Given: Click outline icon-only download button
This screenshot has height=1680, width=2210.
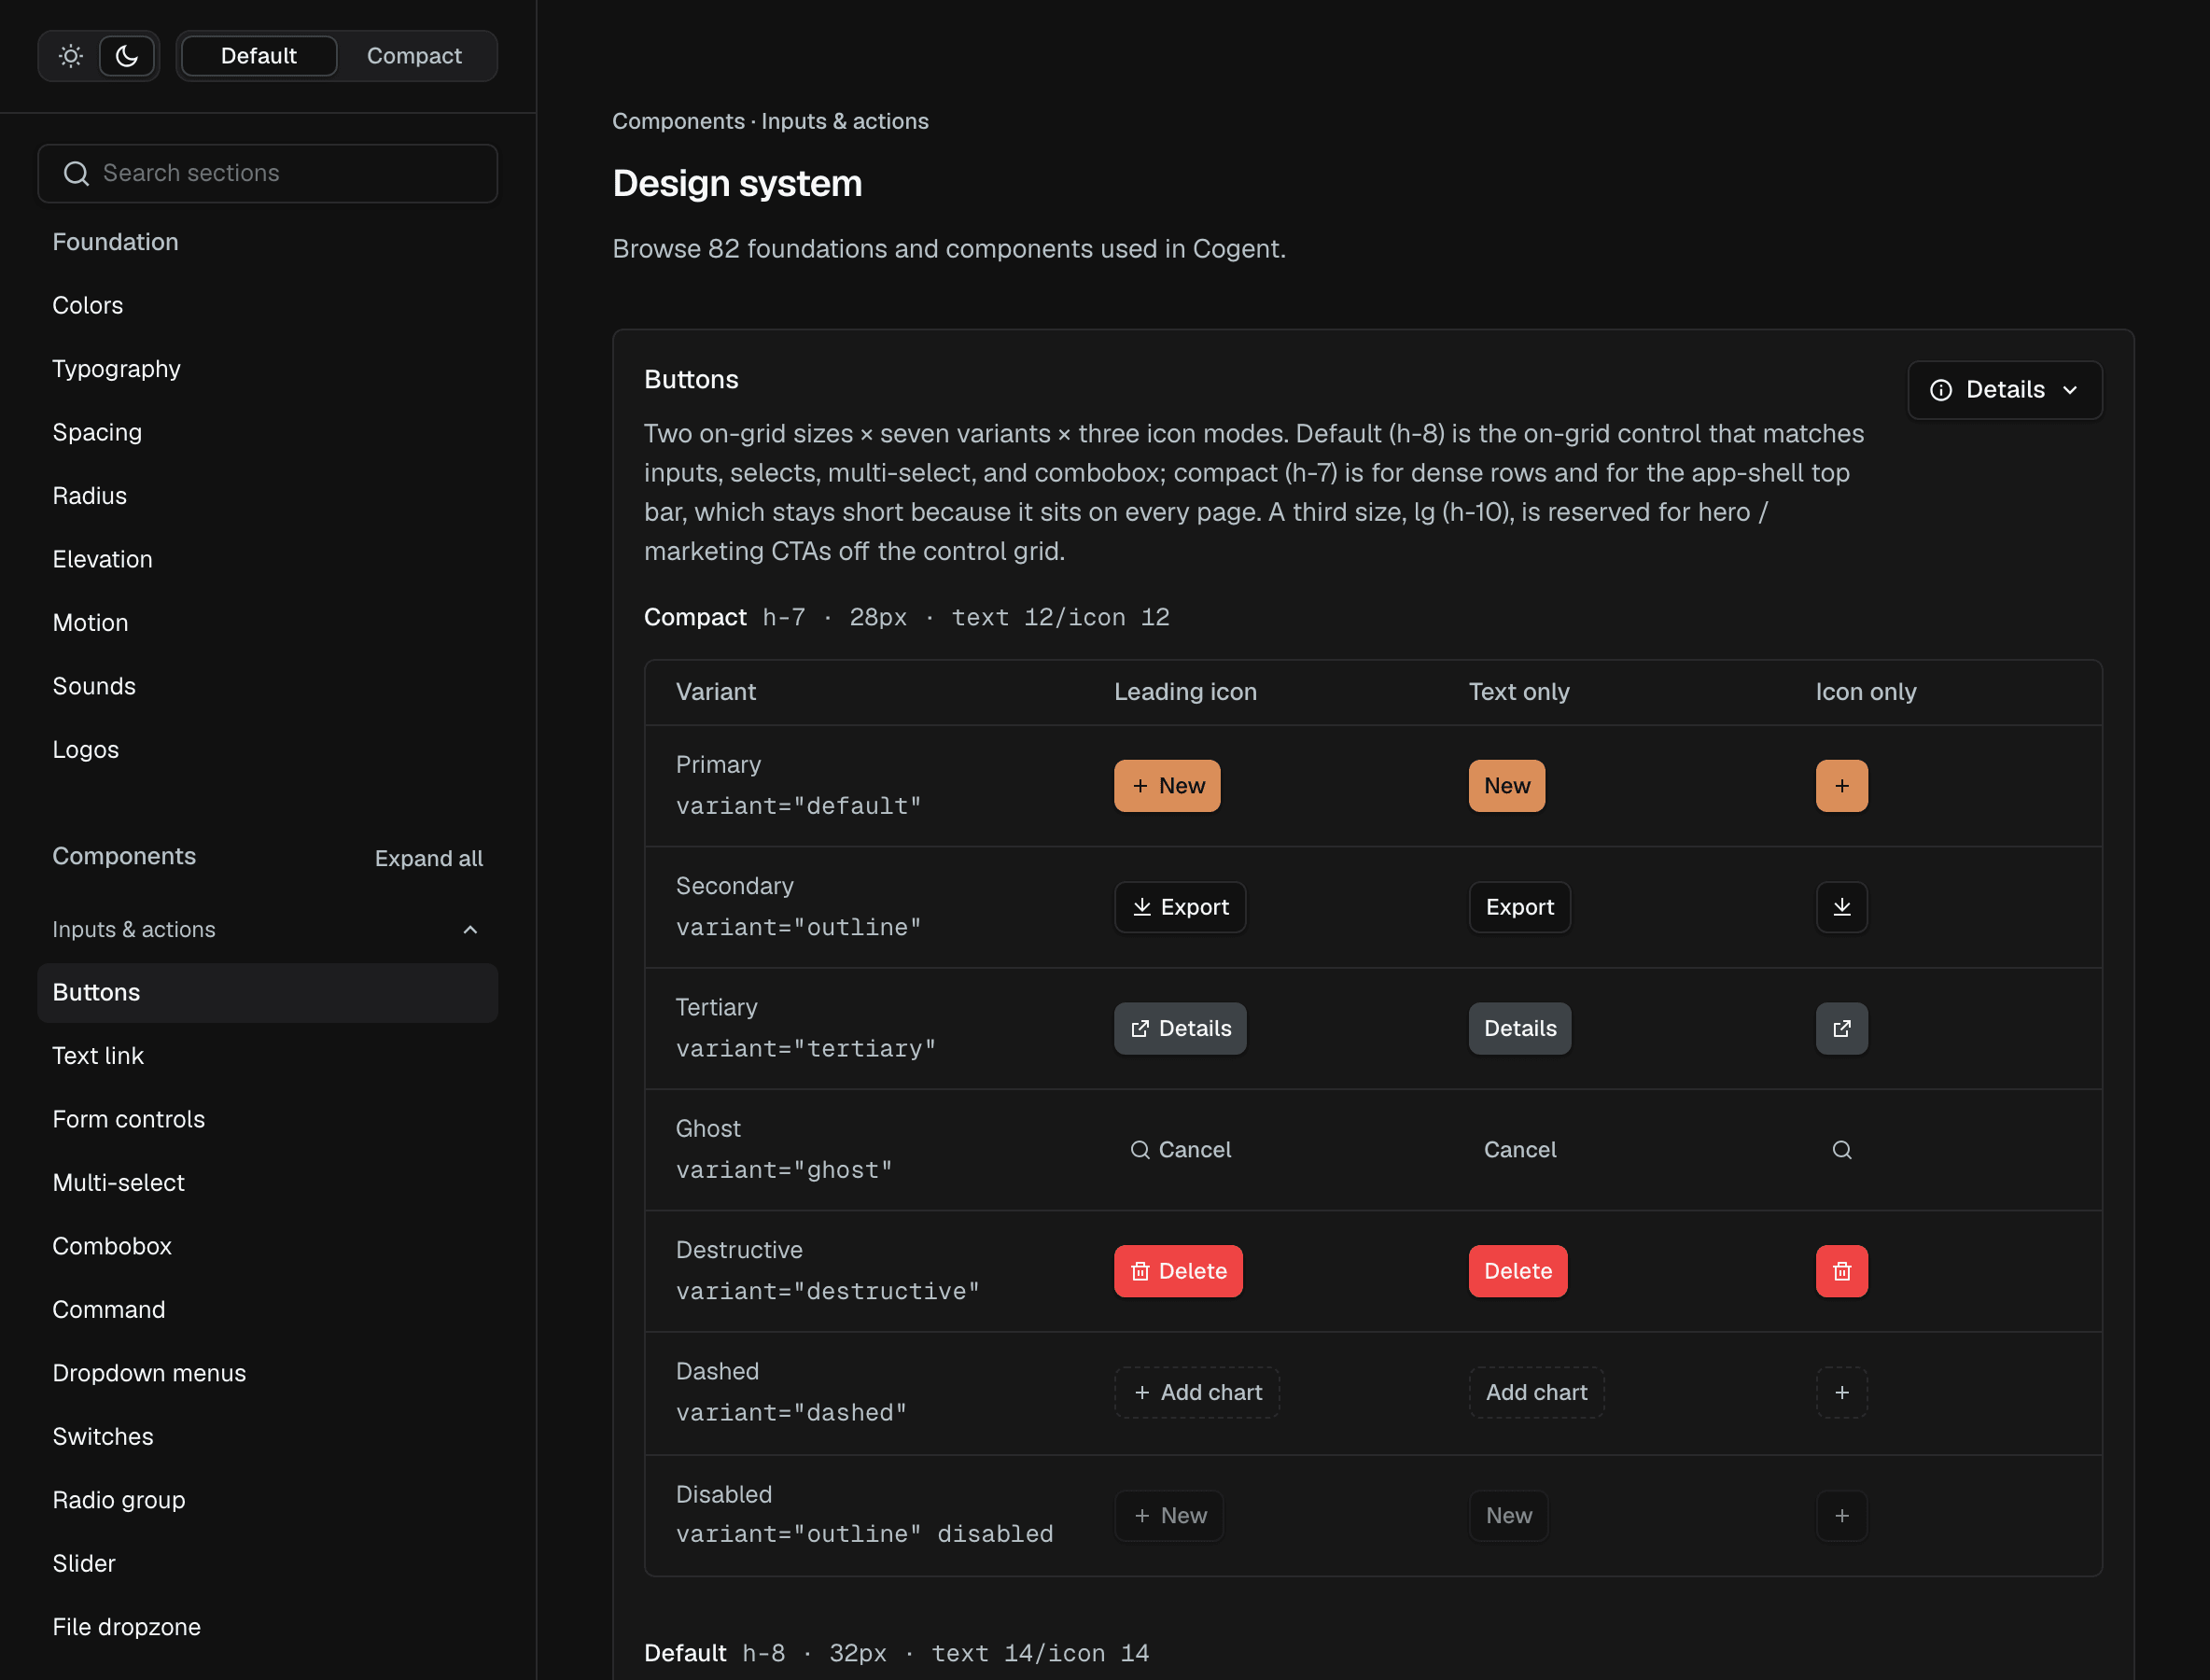Looking at the screenshot, I should coord(1841,907).
